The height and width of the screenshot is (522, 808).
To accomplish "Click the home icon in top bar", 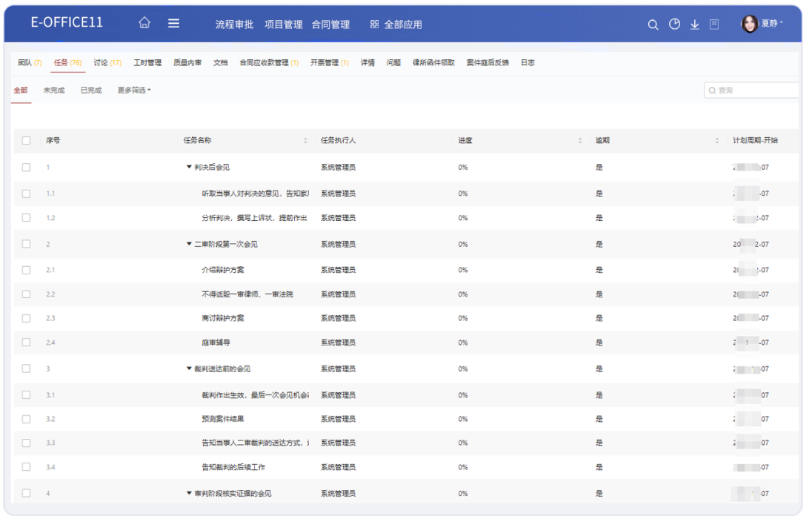I will (145, 24).
